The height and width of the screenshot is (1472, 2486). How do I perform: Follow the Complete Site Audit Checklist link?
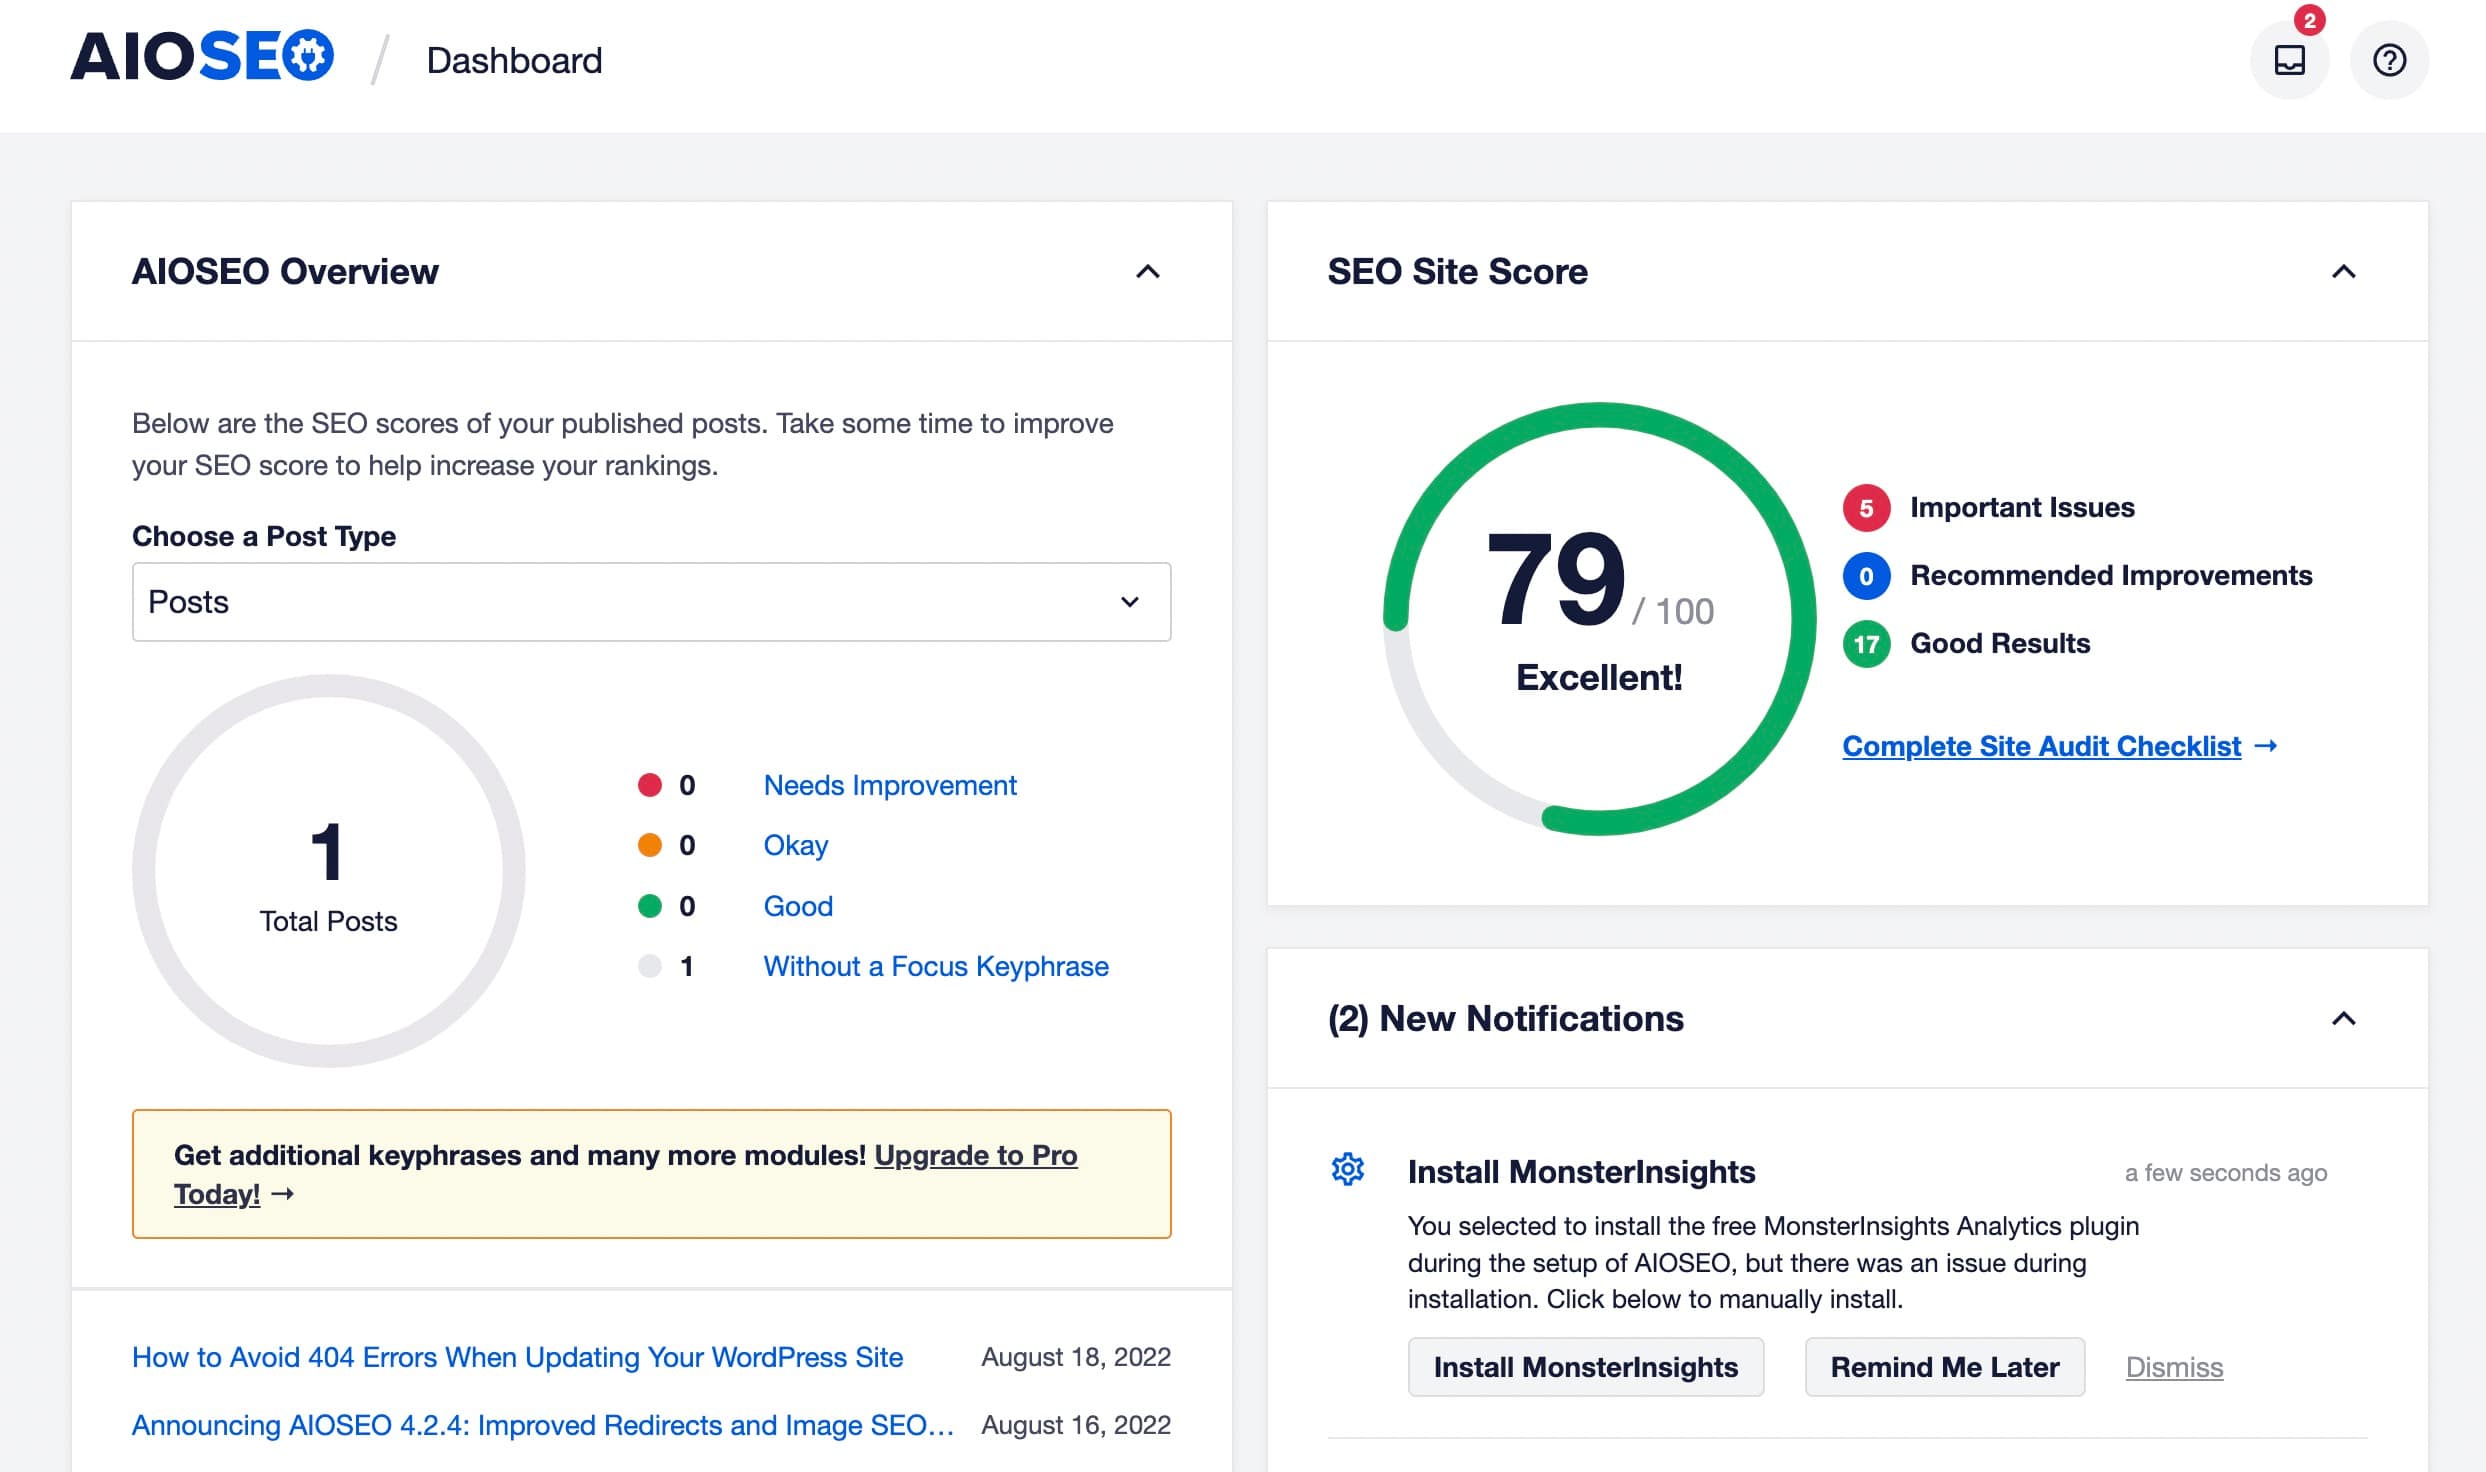[x=2041, y=746]
